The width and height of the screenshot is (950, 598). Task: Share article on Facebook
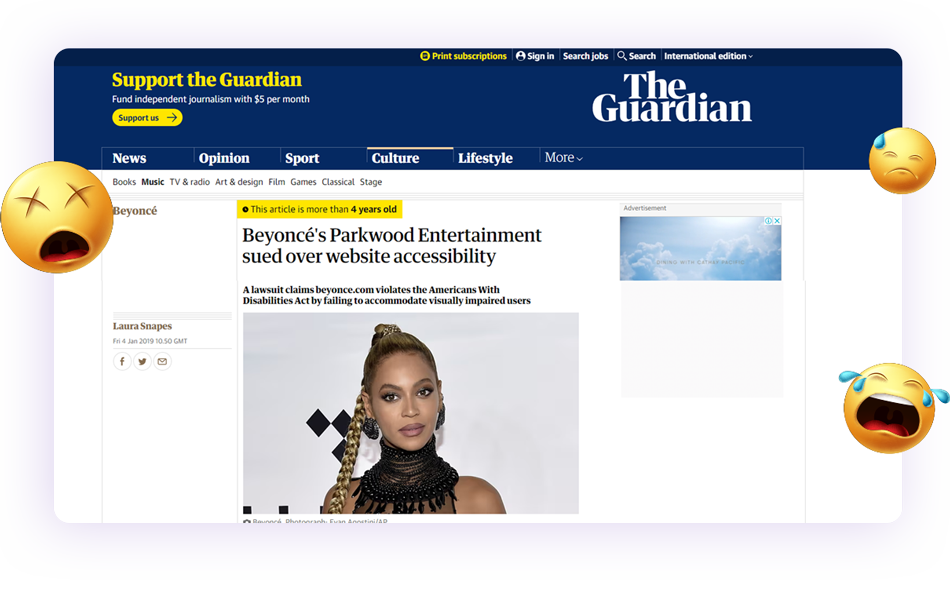pos(122,362)
